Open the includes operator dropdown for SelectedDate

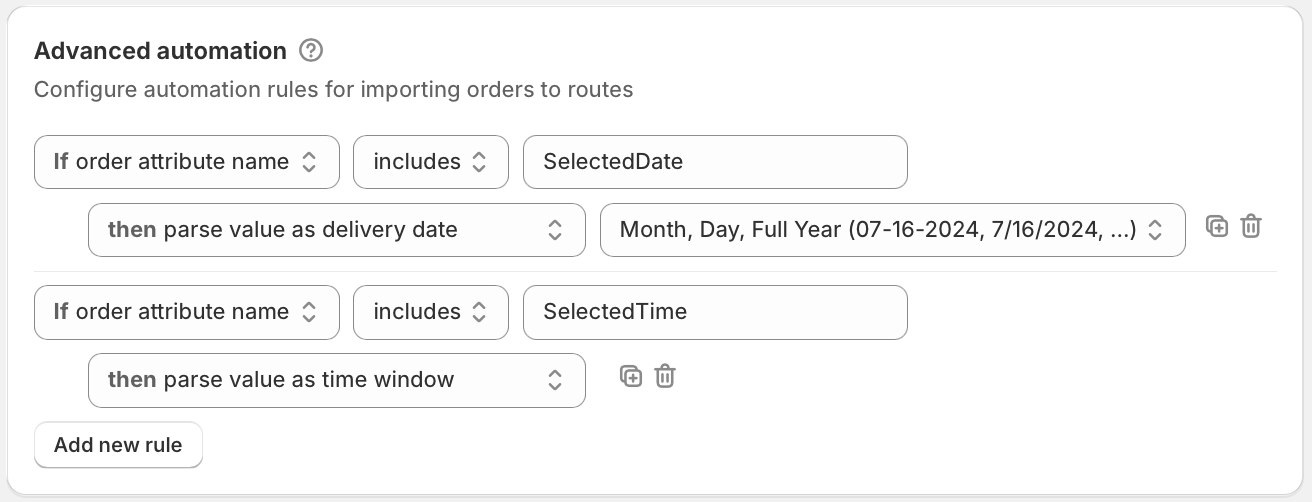(431, 162)
